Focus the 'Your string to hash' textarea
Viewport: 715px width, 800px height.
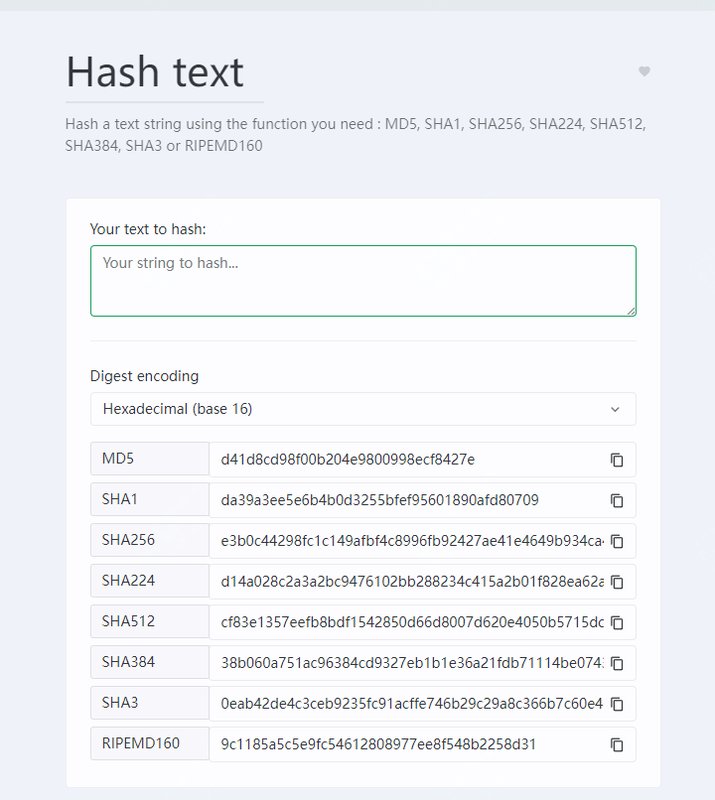pyautogui.click(x=362, y=281)
